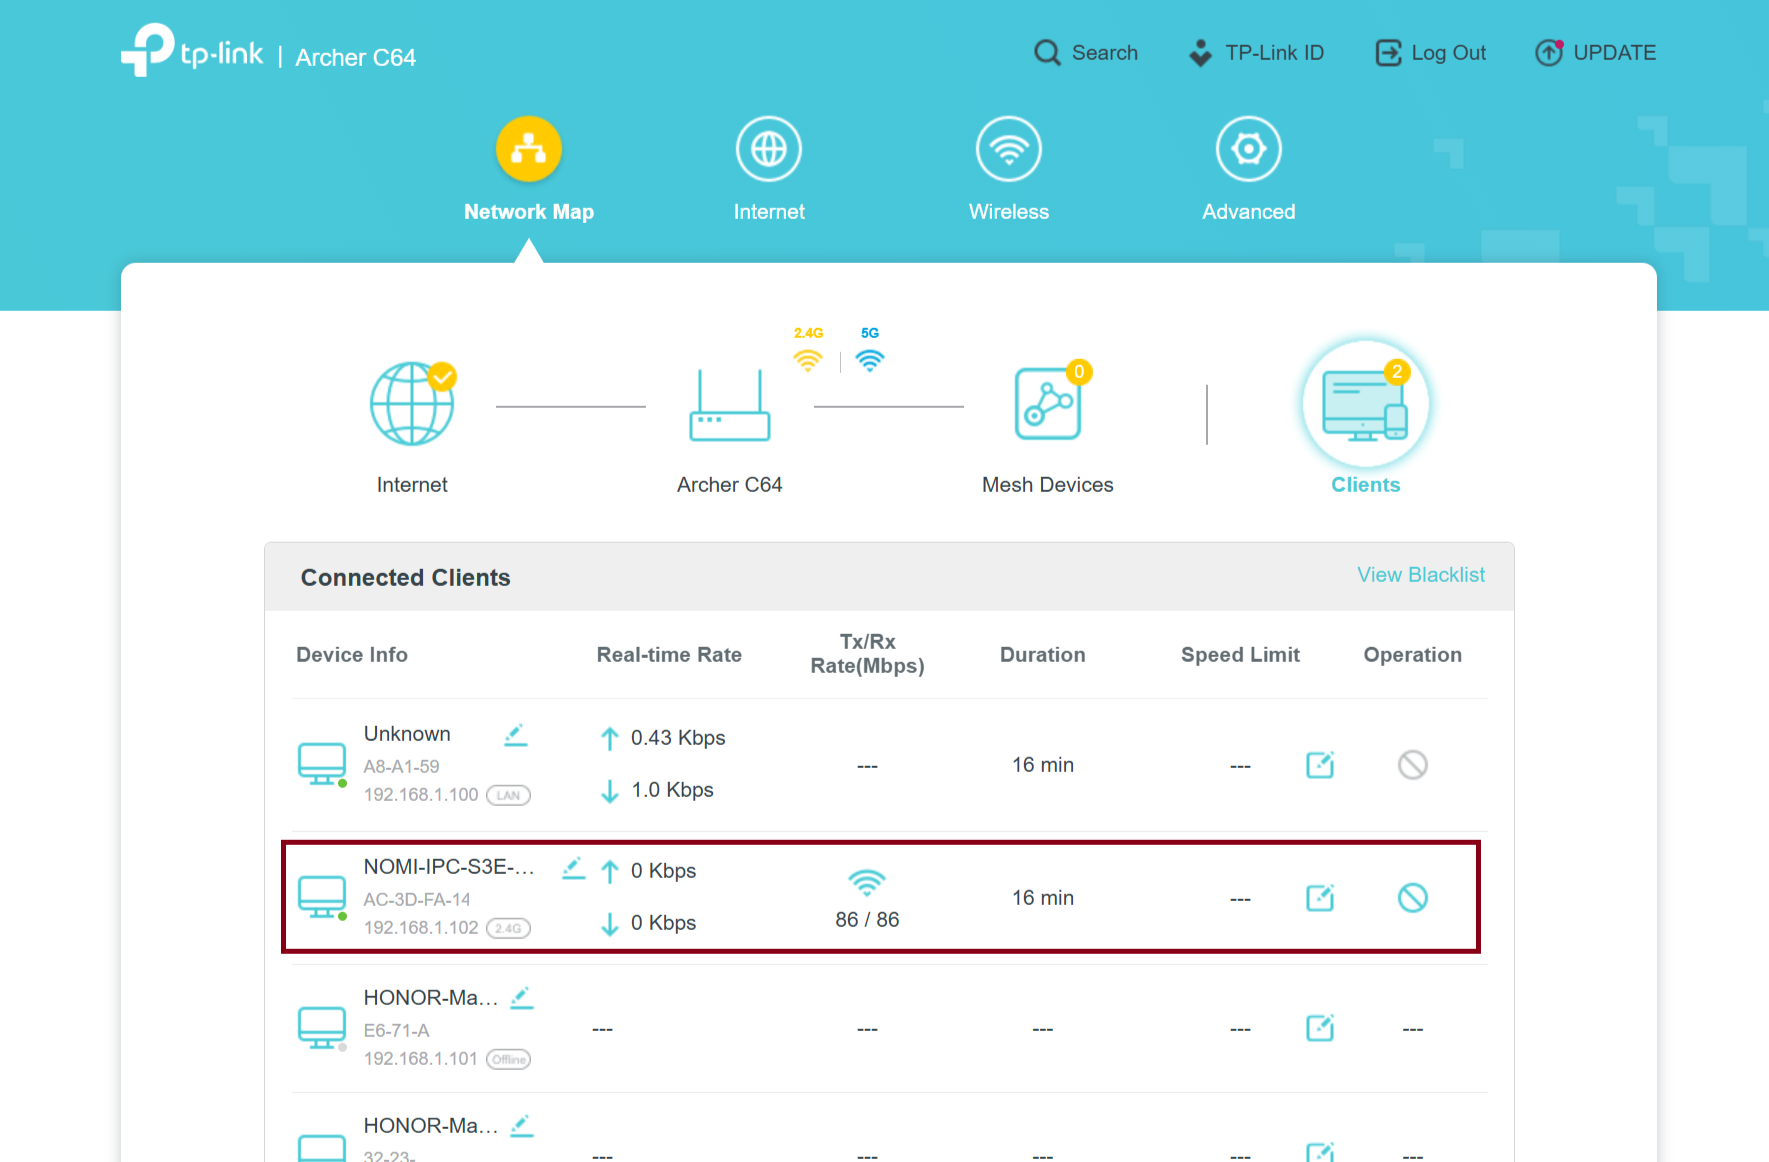Click the 86 / 86 Tx/Rx rate

tap(867, 920)
